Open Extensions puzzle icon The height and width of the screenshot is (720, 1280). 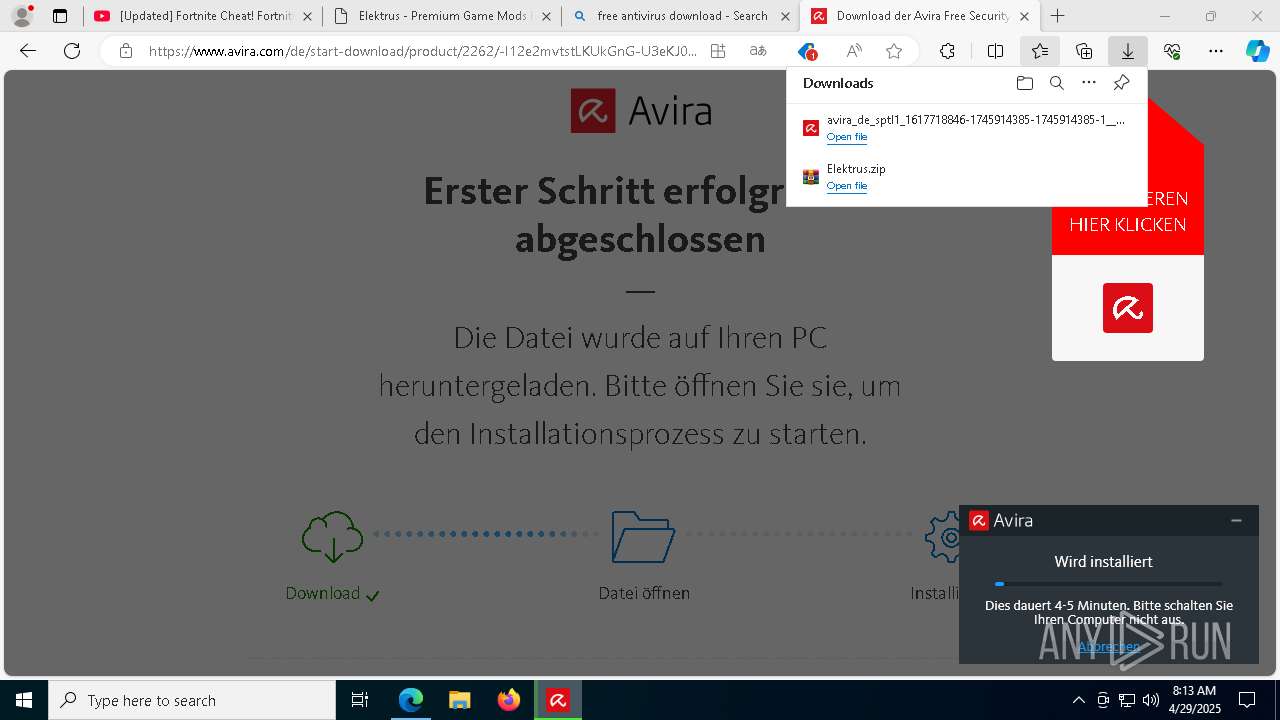point(947,51)
